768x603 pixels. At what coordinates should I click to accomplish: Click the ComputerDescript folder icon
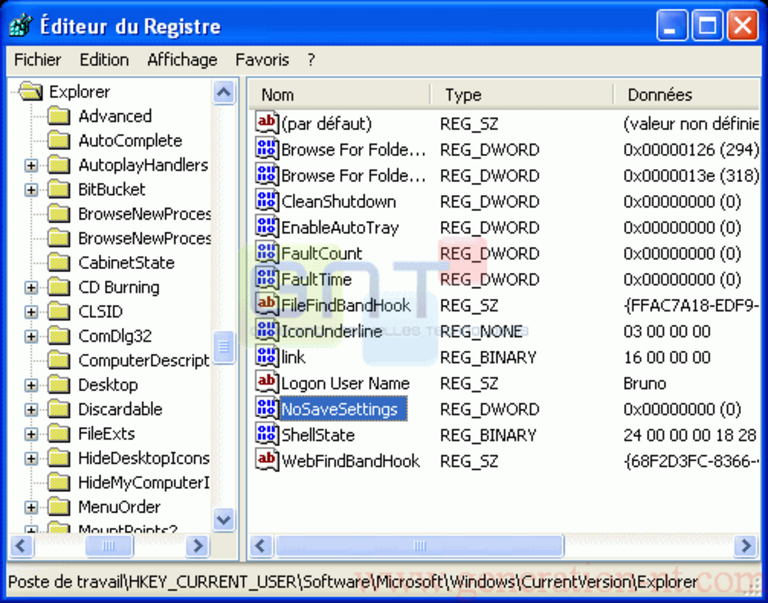point(59,361)
